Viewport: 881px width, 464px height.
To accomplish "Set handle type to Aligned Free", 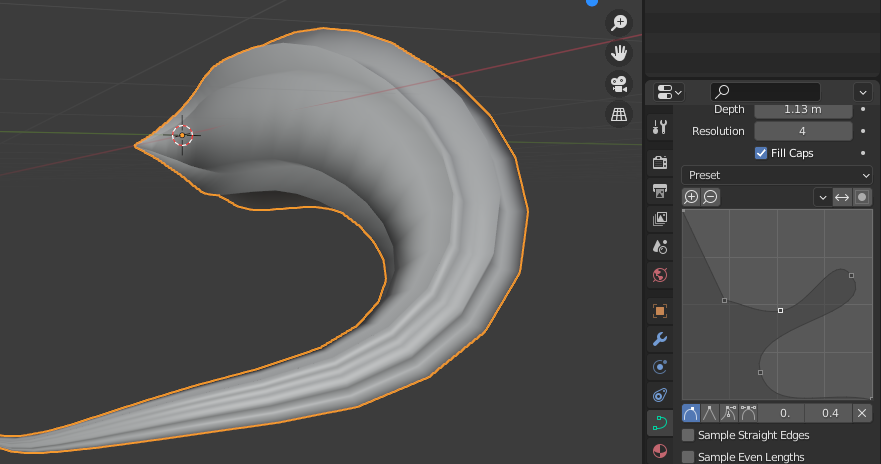I will (748, 413).
